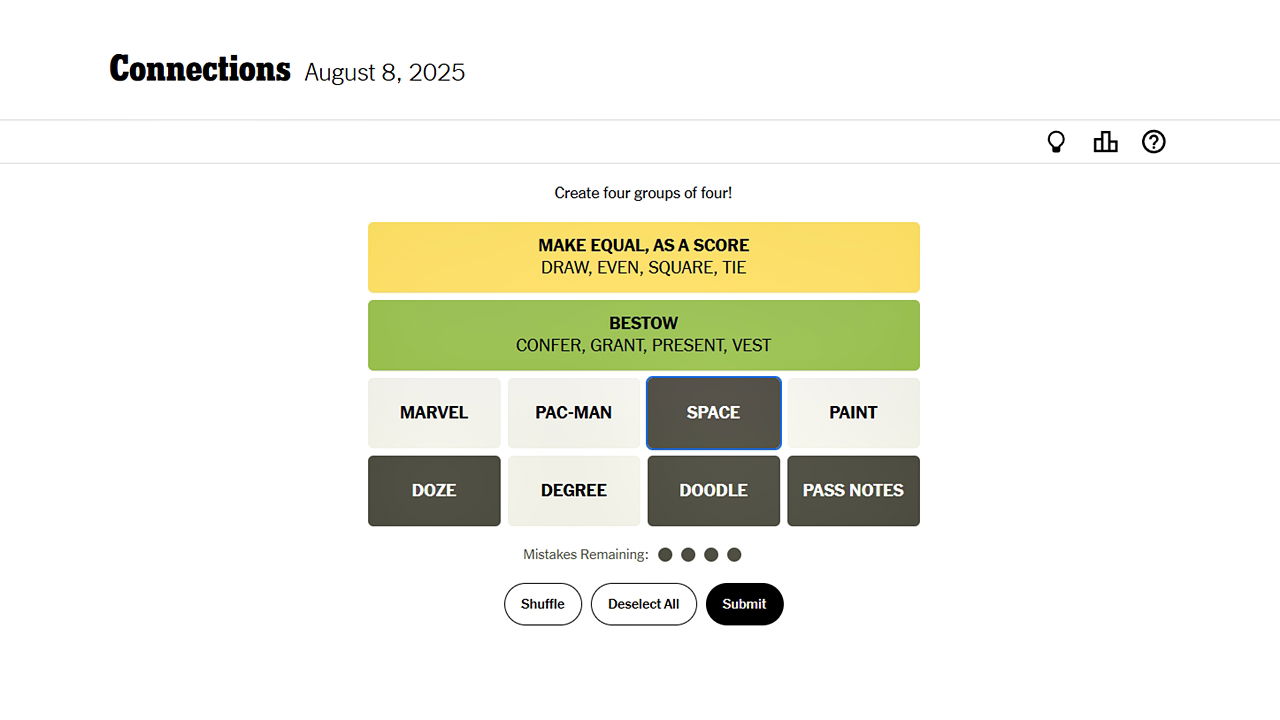Click the Connections title
Viewport: 1280px width, 720px height.
pyautogui.click(x=199, y=68)
